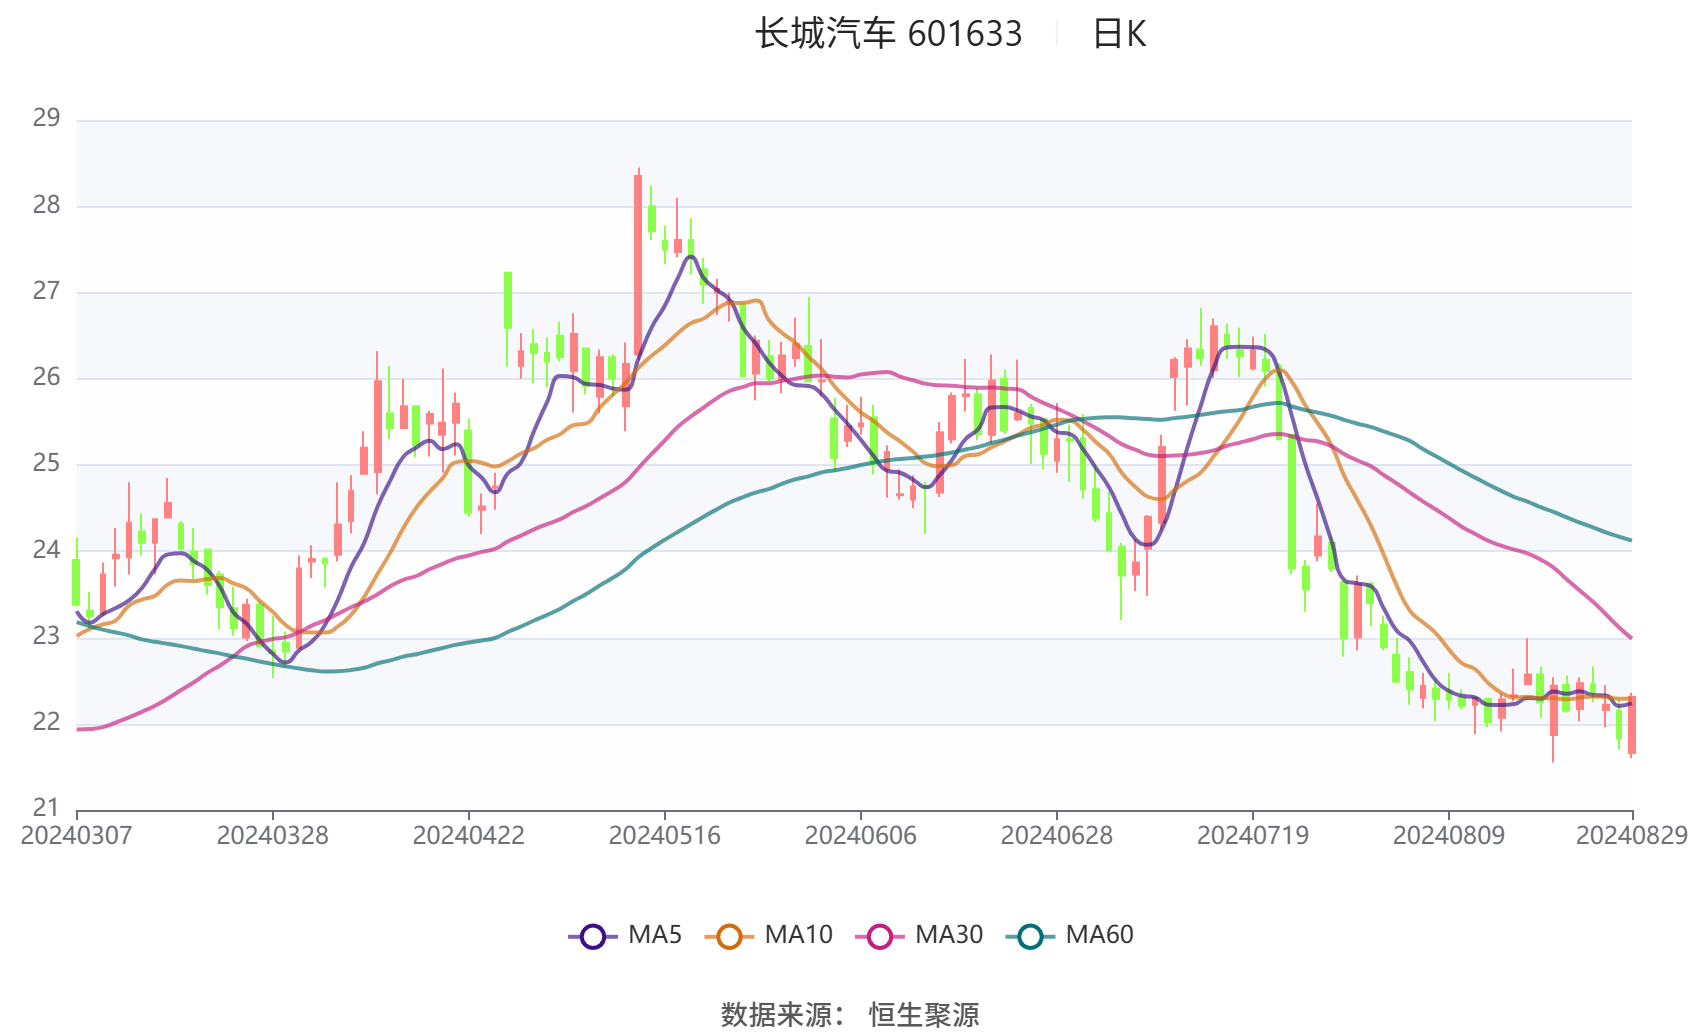Click the 25 price axis label
The width and height of the screenshot is (1700, 1034).
(x=46, y=463)
